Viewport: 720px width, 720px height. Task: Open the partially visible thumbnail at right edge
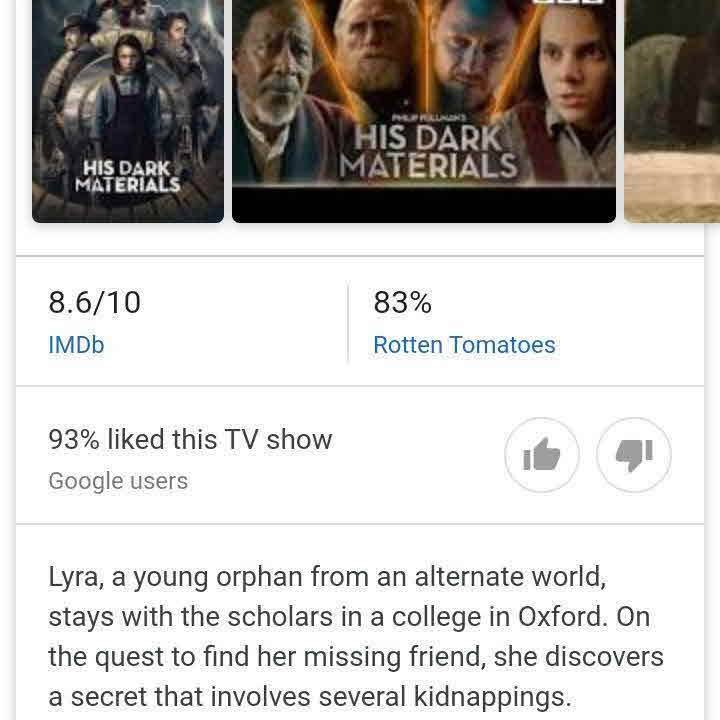672,111
